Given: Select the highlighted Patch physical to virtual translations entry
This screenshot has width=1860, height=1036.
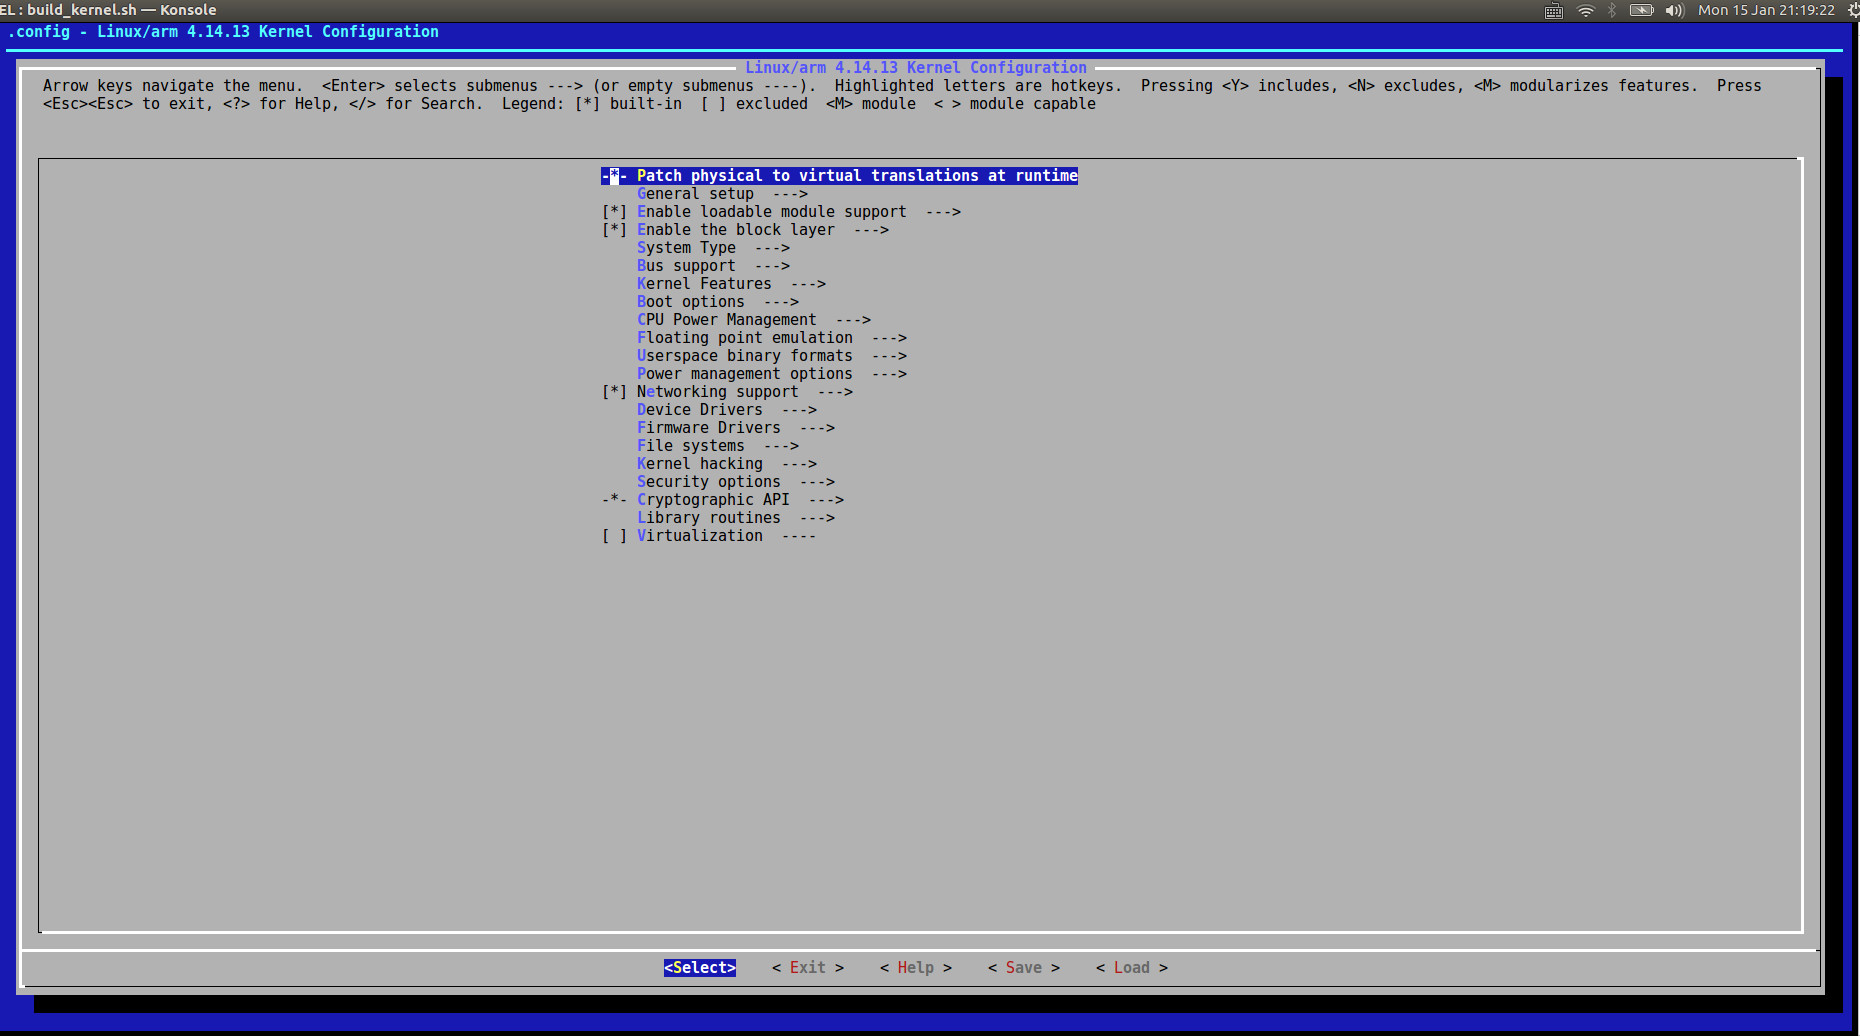Looking at the screenshot, I should tap(840, 176).
